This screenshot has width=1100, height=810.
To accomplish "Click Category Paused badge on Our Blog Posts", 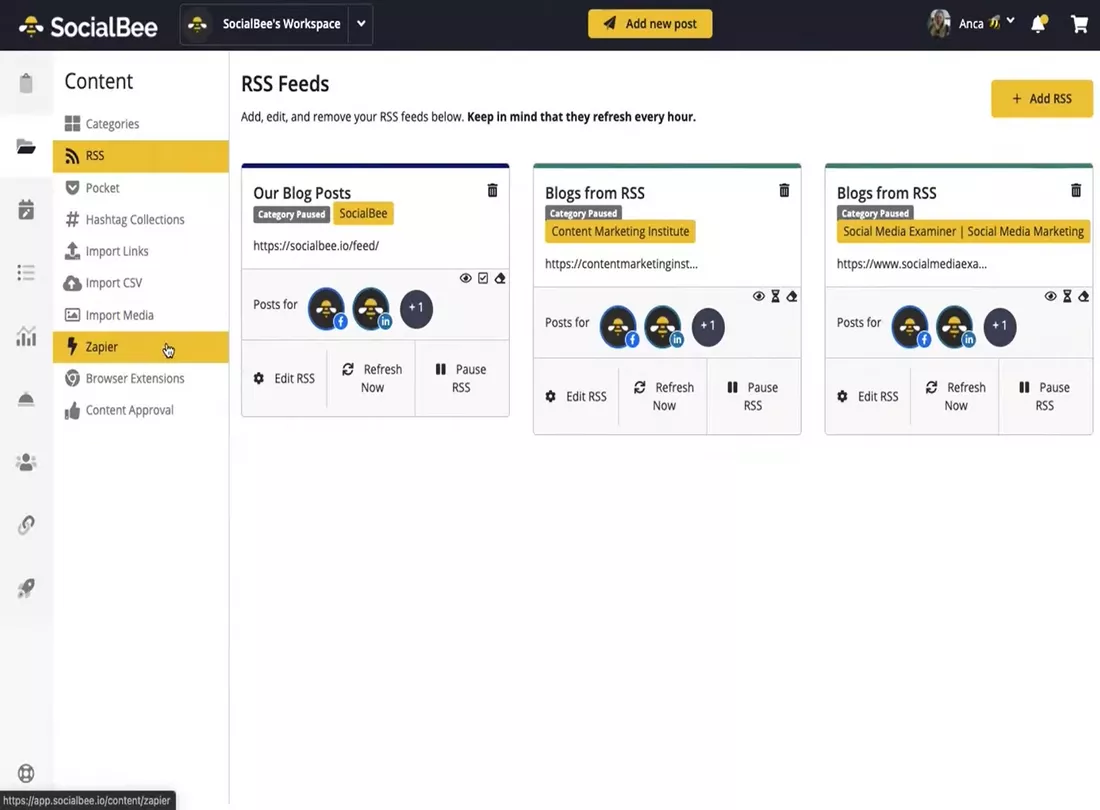I will (291, 214).
